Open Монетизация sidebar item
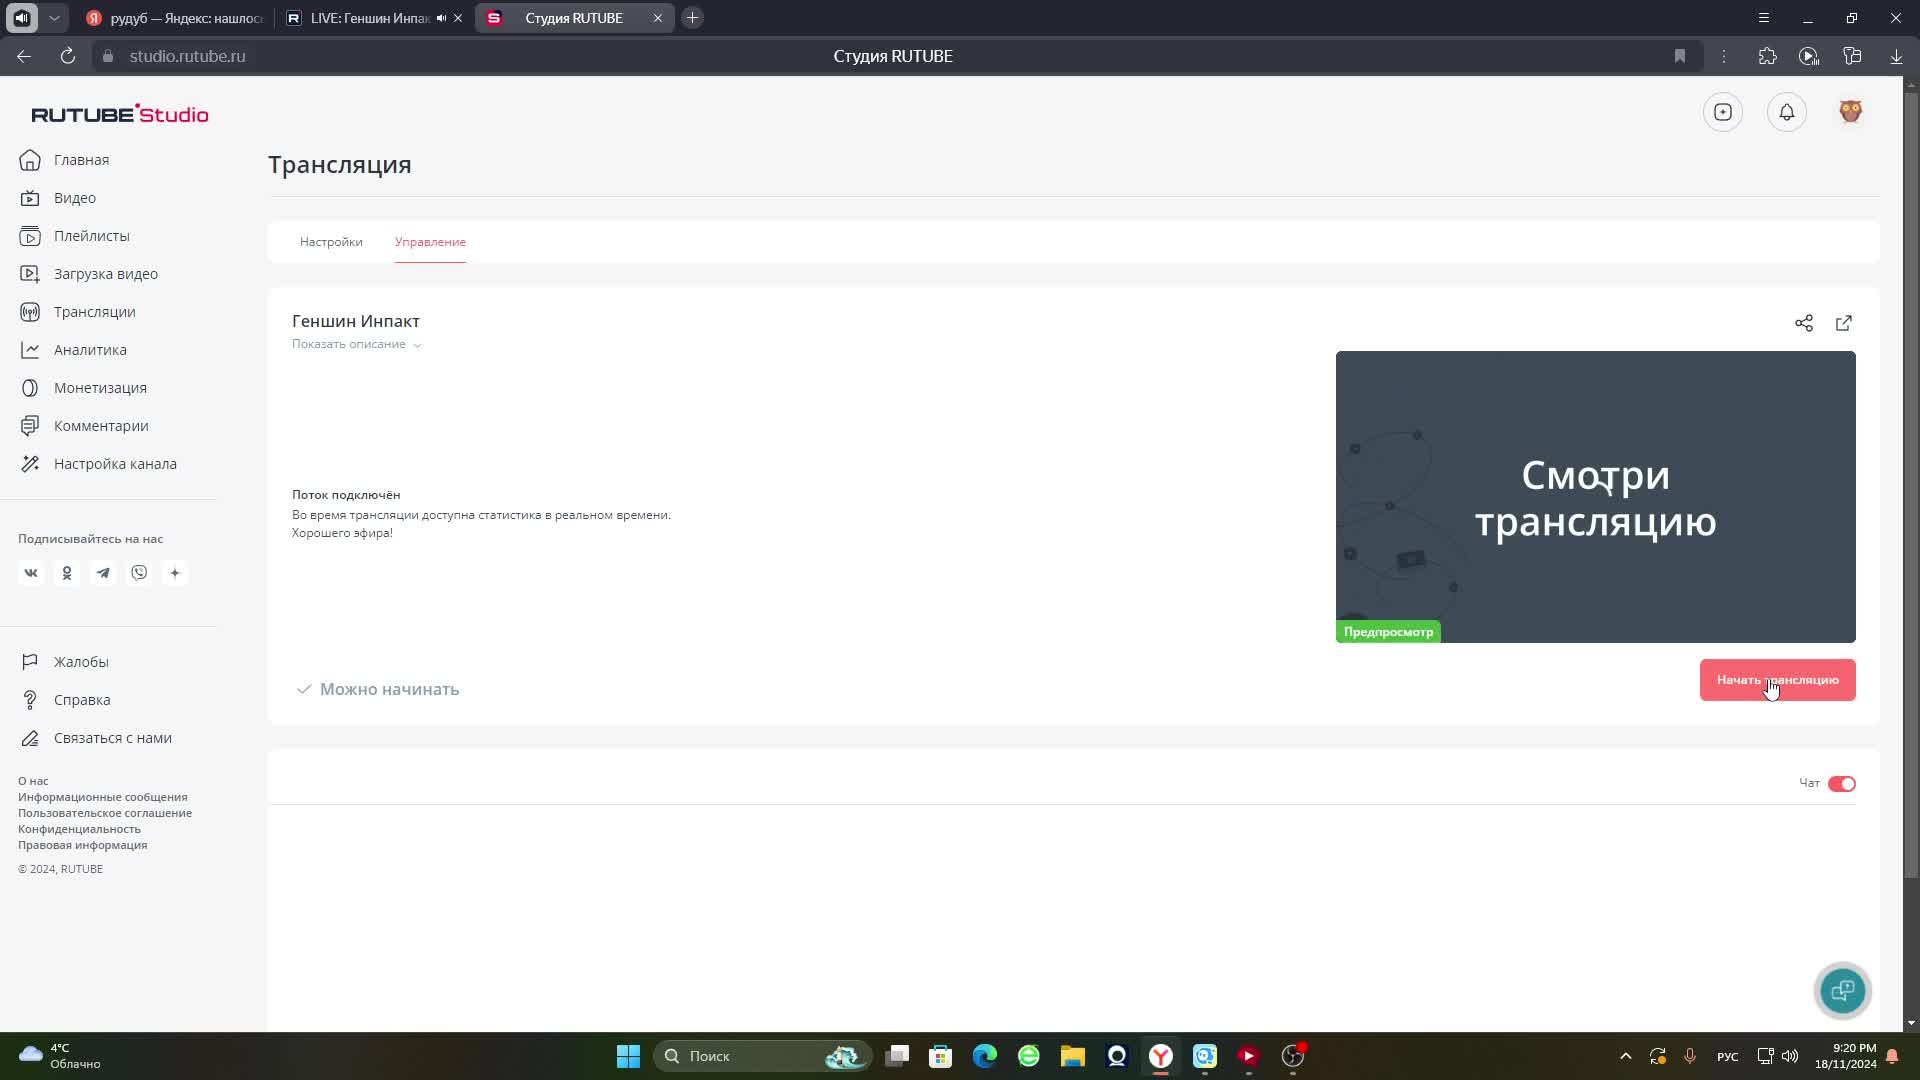 click(100, 388)
